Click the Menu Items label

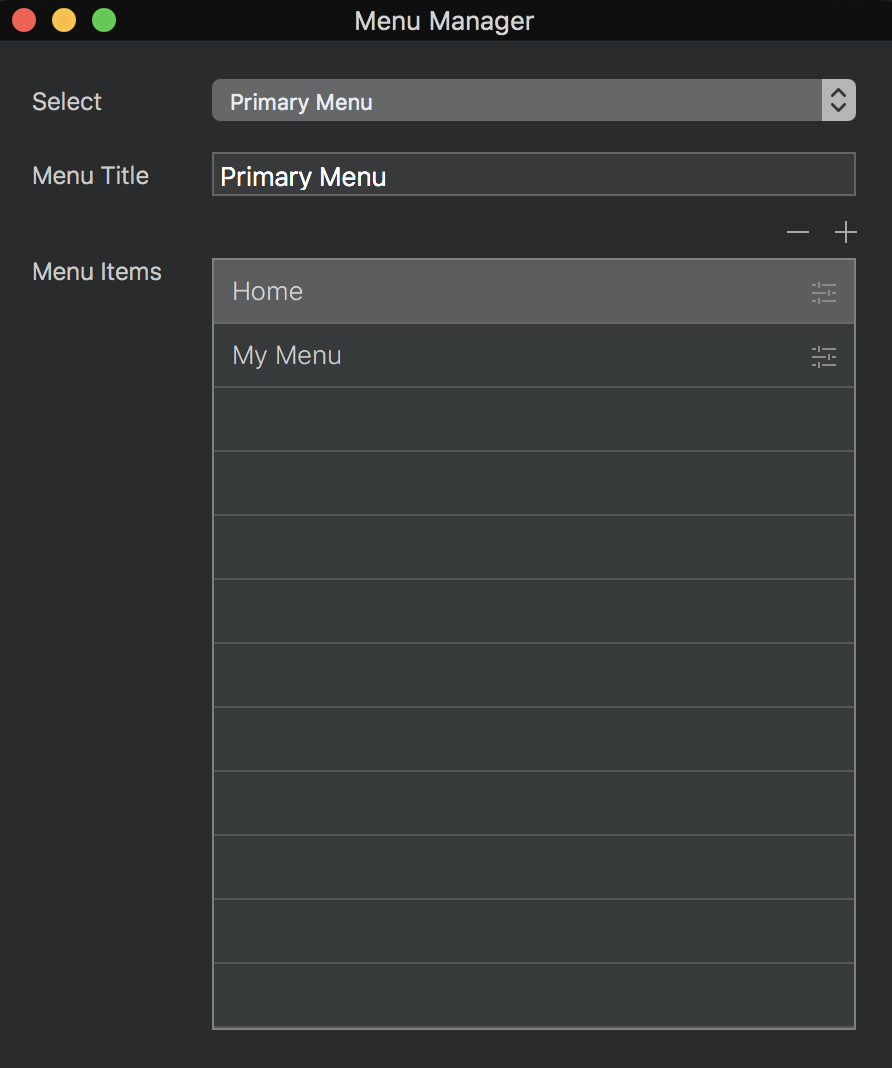pos(96,271)
